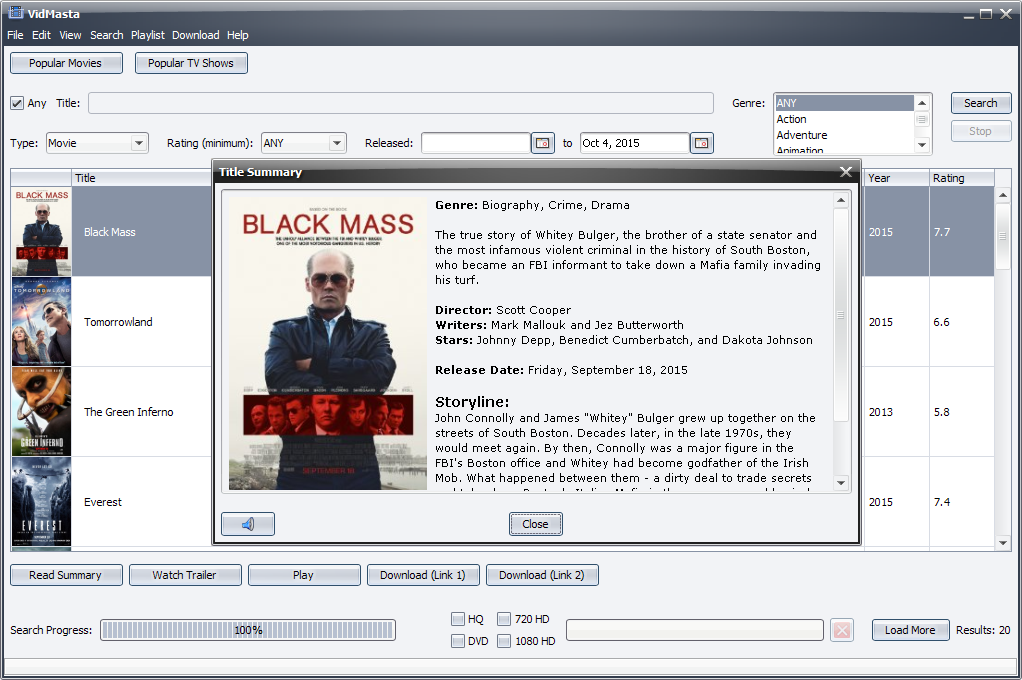This screenshot has height=680, width=1022.
Task: Close the Title Summary dialog with X
Action: 846,171
